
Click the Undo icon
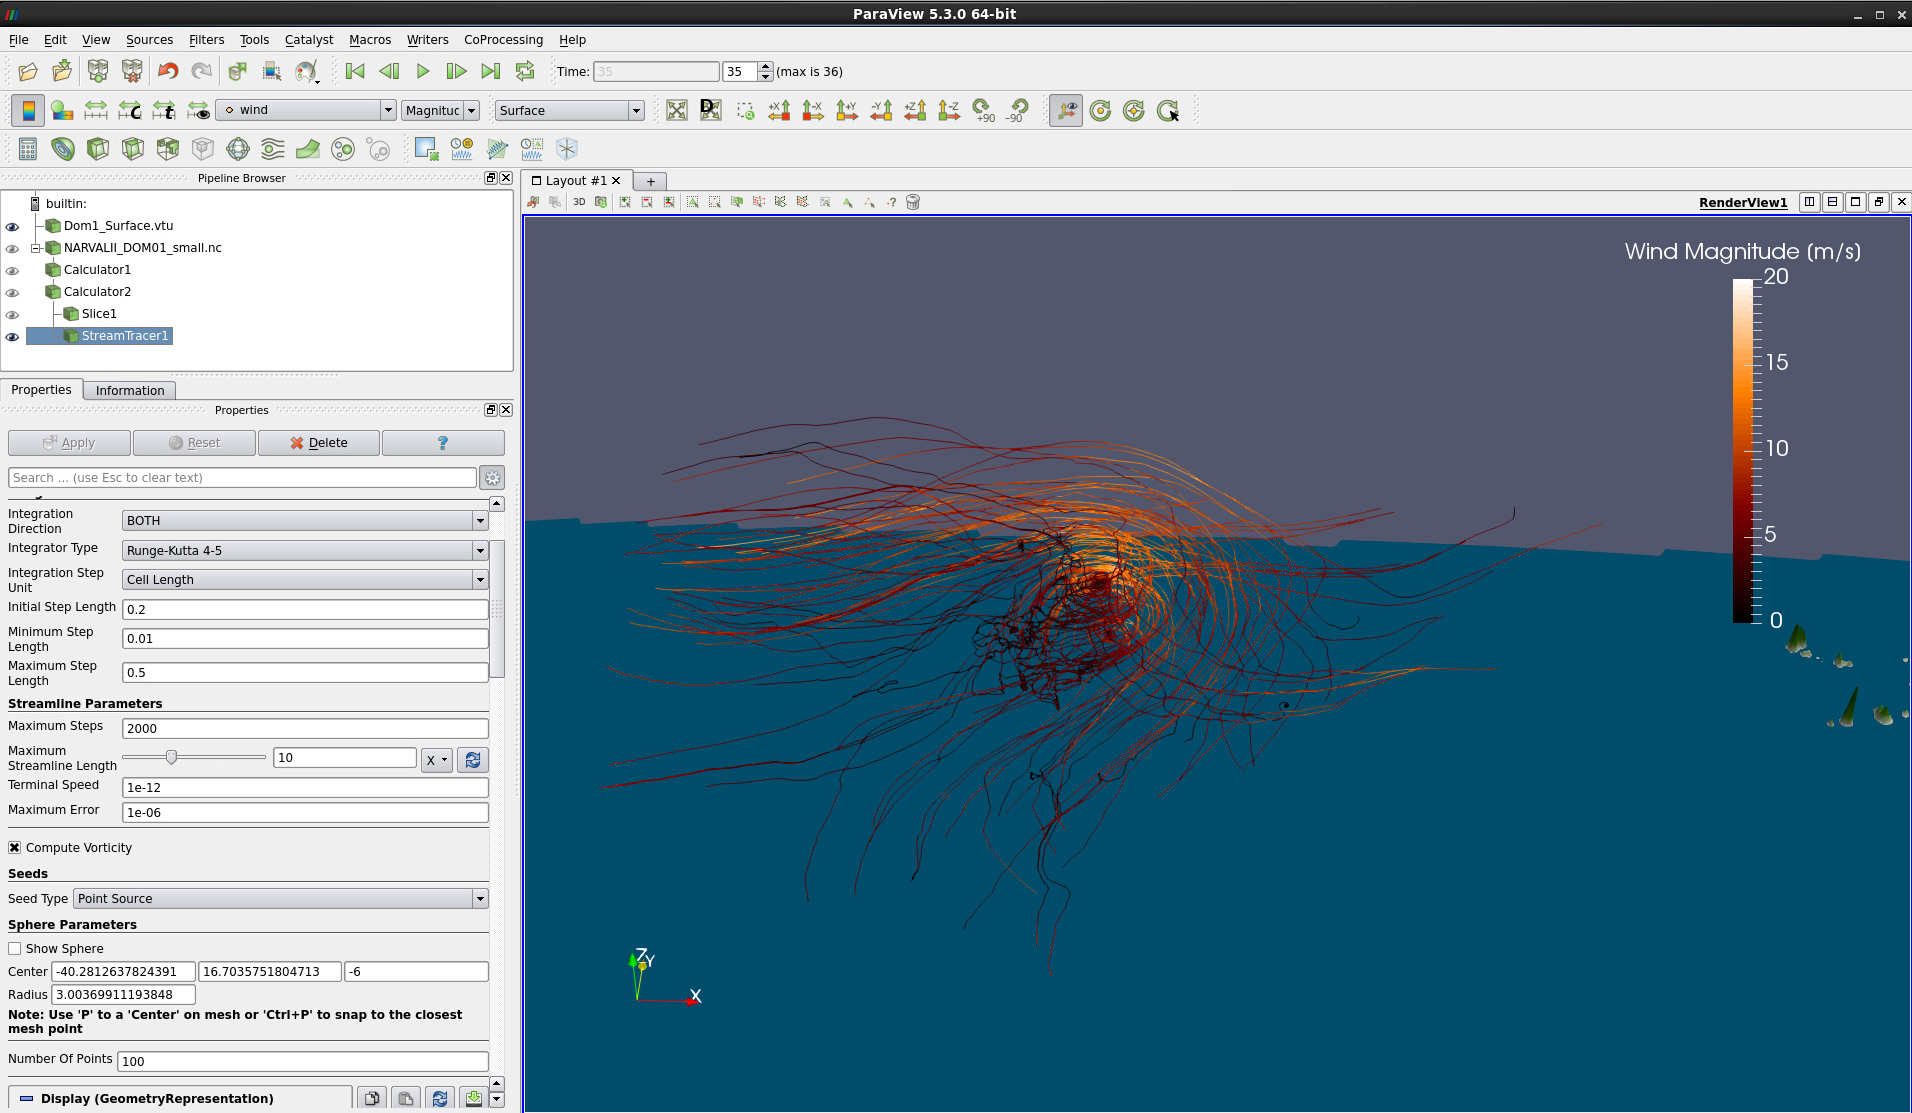pyautogui.click(x=168, y=71)
